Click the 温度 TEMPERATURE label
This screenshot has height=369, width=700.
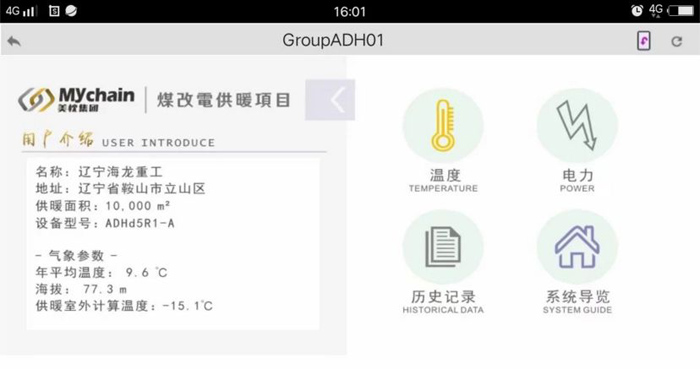pyautogui.click(x=443, y=181)
